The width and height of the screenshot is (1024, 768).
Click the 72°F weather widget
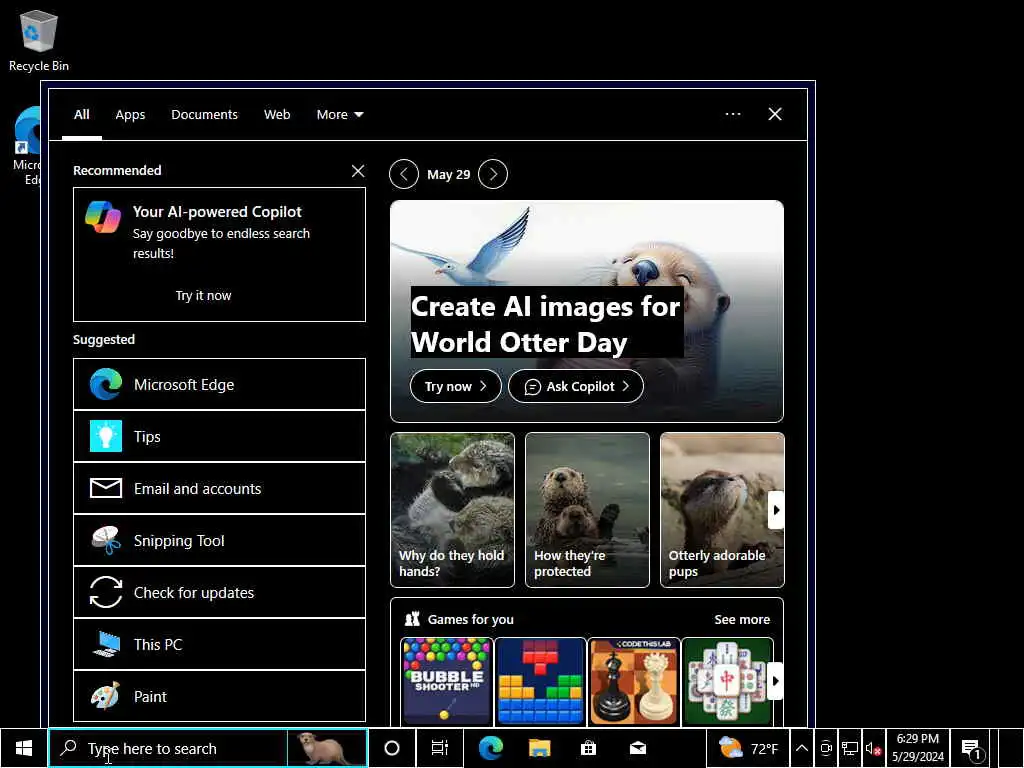[748, 748]
